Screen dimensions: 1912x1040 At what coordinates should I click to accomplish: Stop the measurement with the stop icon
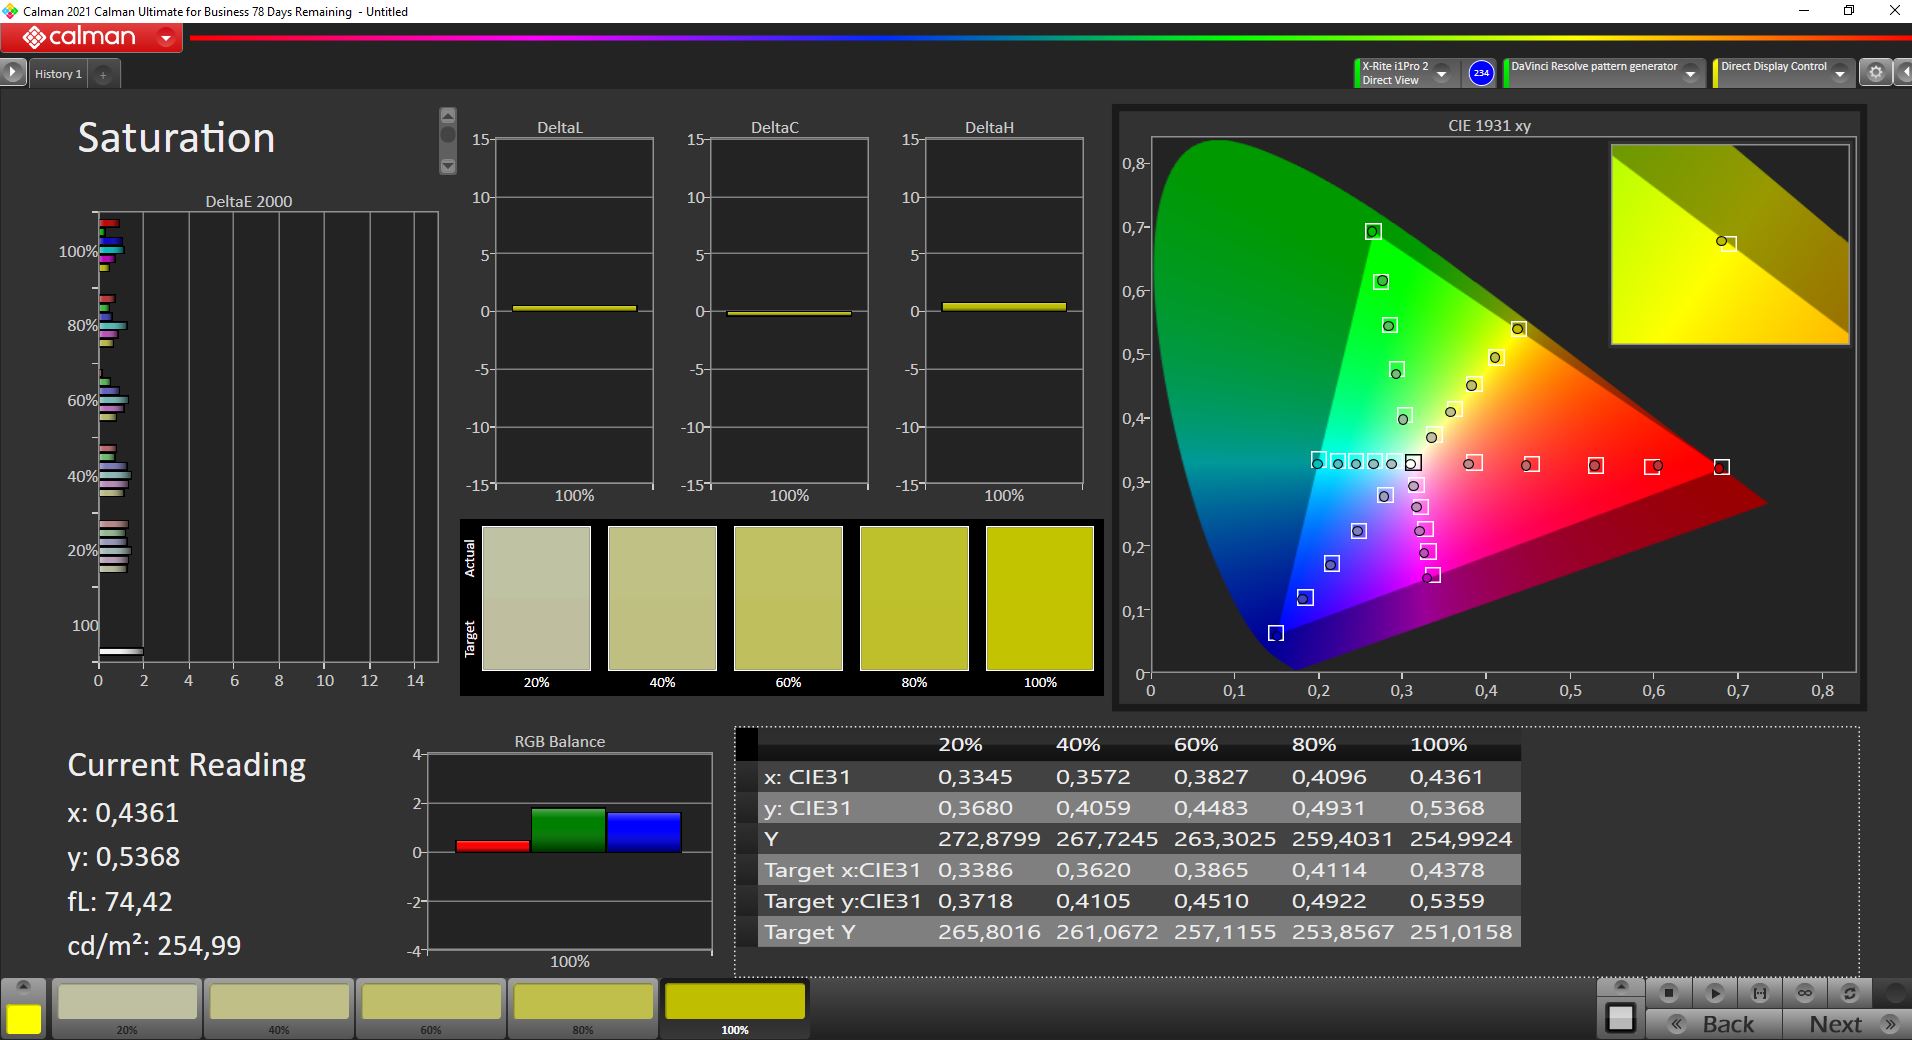point(1668,993)
